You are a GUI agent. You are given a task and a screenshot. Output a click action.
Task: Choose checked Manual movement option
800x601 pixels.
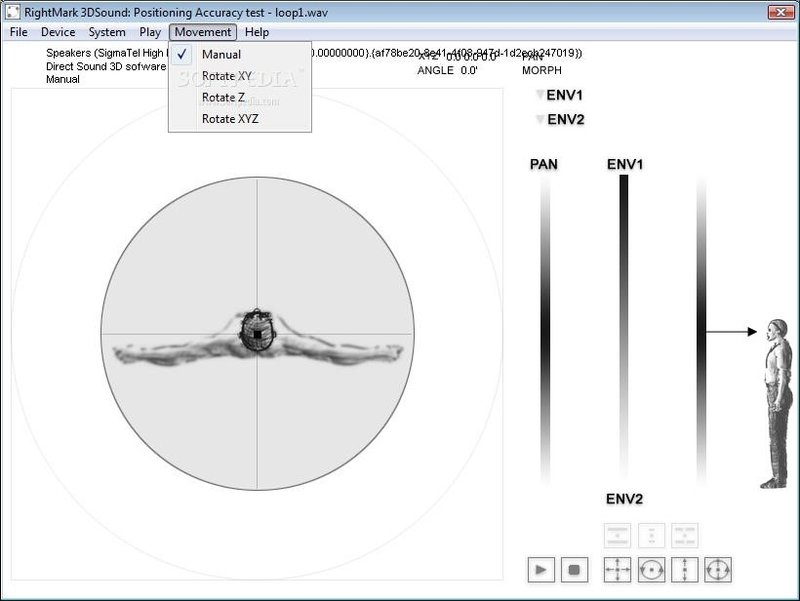point(240,54)
